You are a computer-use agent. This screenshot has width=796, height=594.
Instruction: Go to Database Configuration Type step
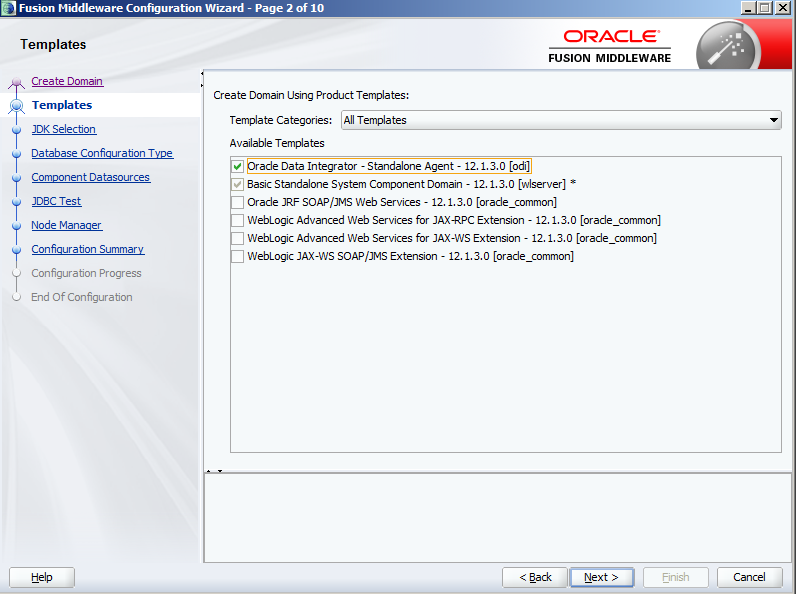(x=102, y=153)
